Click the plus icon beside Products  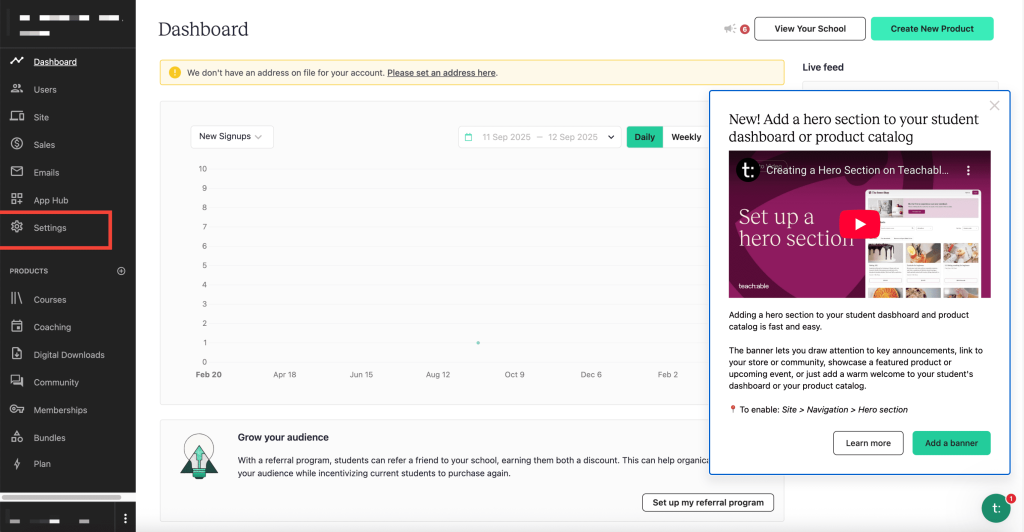(x=122, y=271)
